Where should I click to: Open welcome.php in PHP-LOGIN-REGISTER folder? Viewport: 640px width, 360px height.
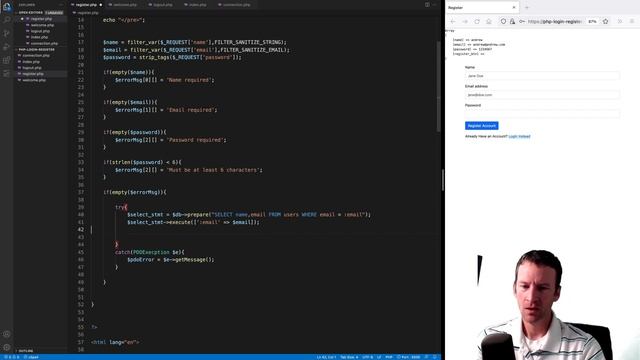(x=34, y=80)
